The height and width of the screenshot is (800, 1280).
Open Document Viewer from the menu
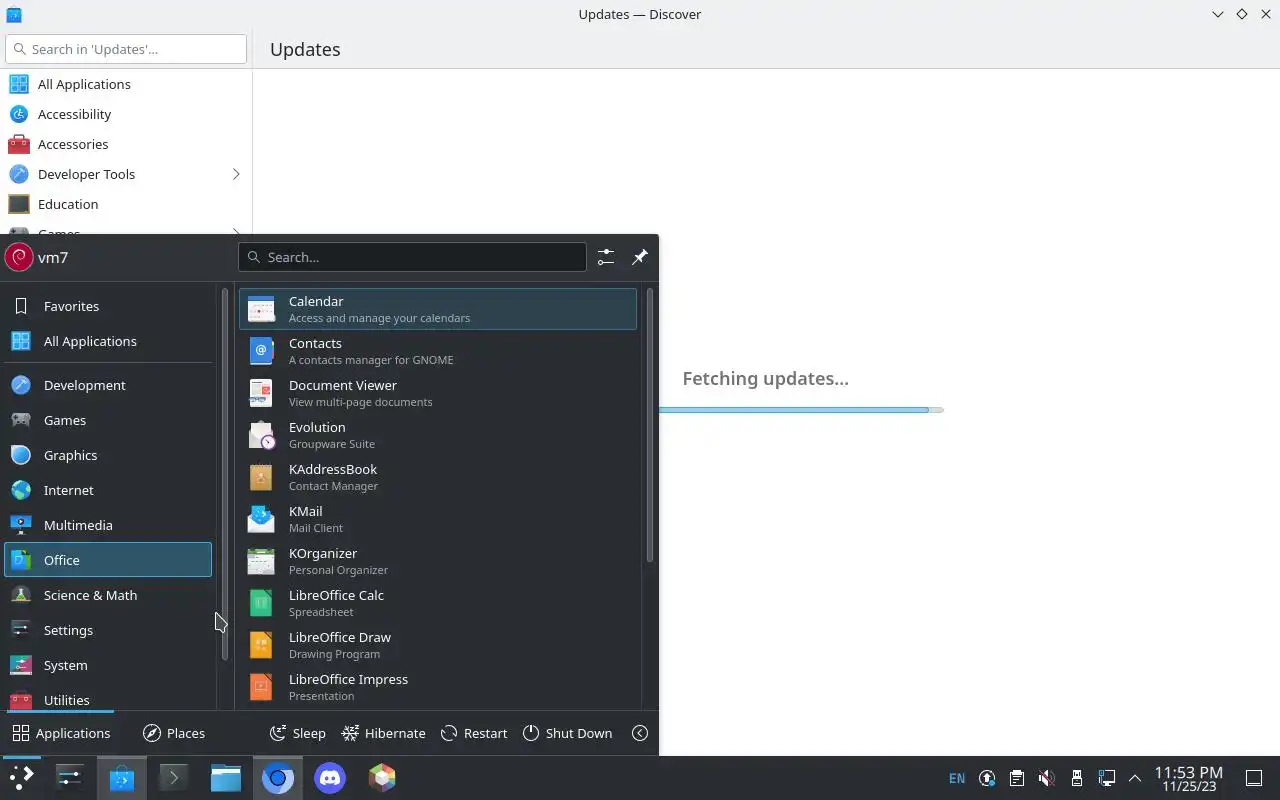[x=437, y=393]
